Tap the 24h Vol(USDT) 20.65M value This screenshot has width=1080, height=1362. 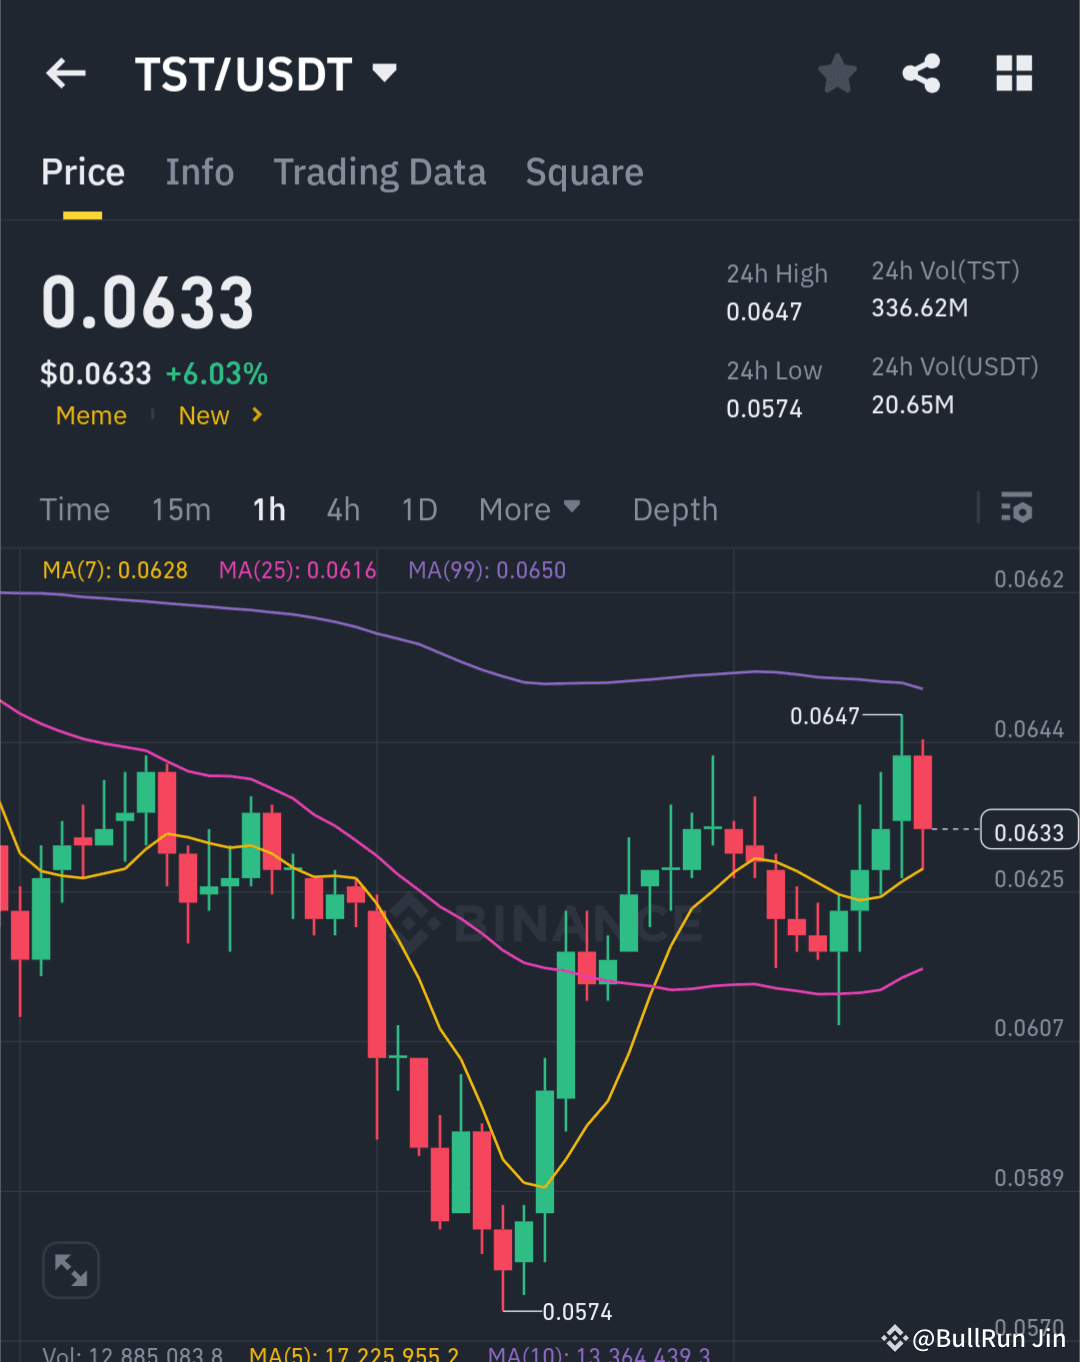[913, 405]
